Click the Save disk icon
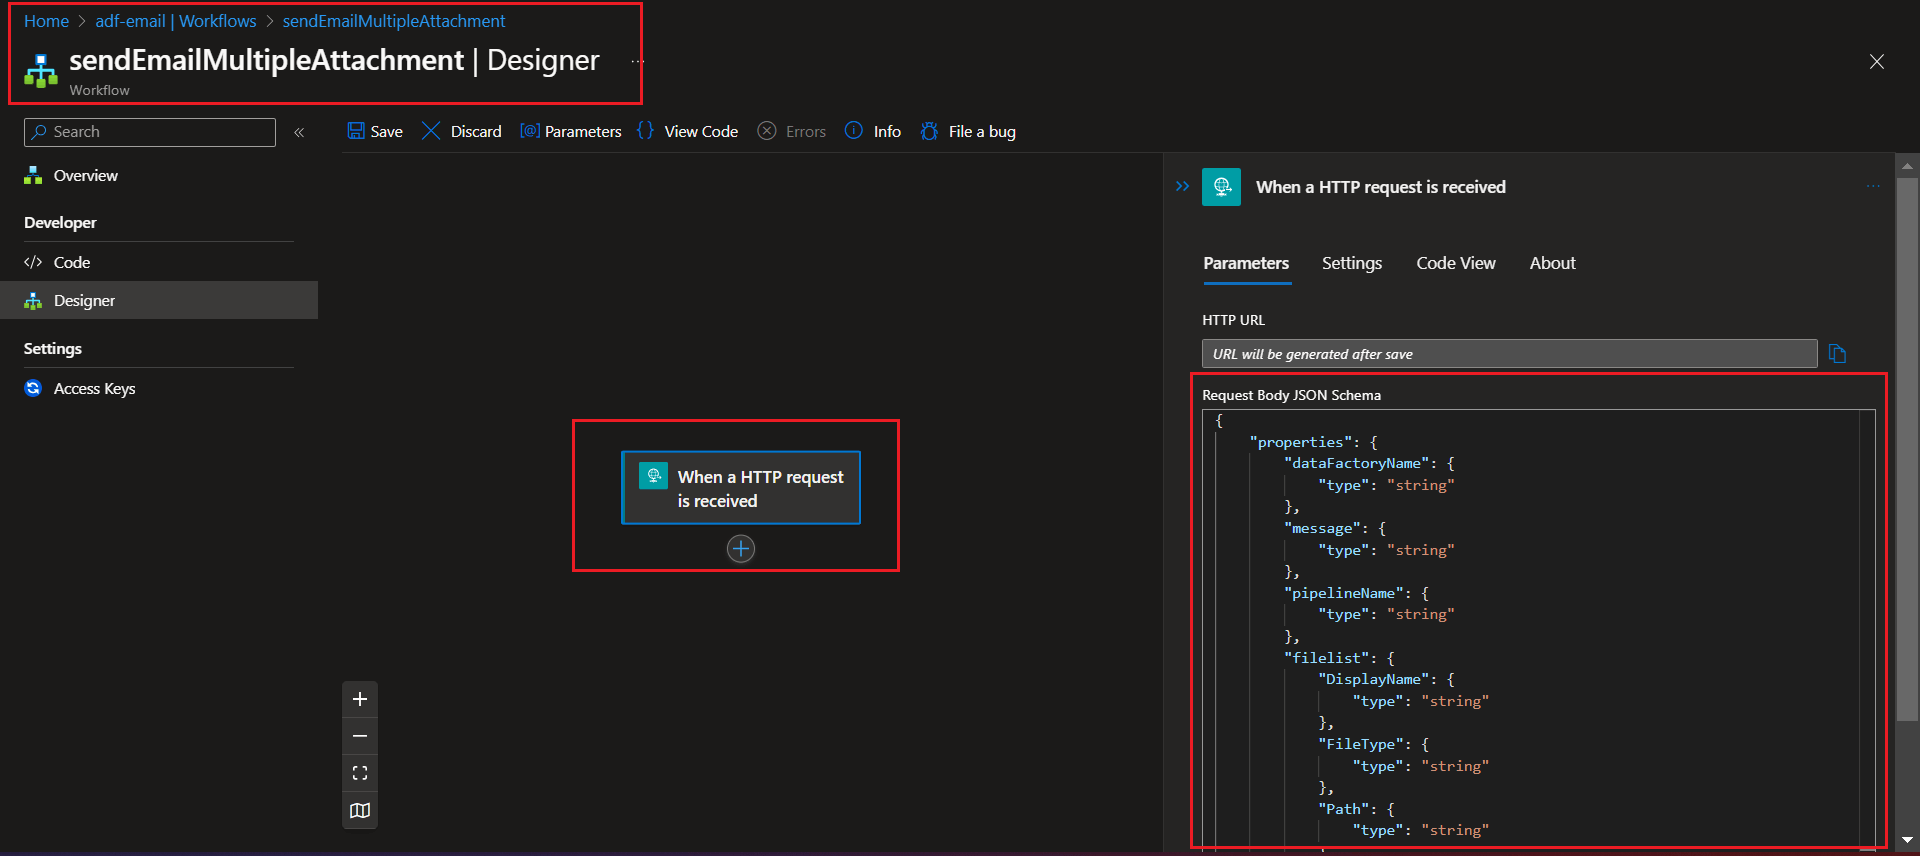 click(x=356, y=131)
